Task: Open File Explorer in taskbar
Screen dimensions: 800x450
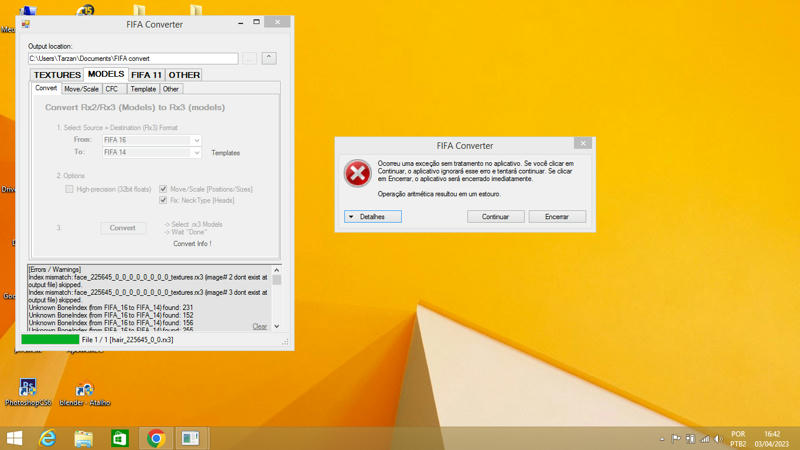Action: pyautogui.click(x=84, y=438)
